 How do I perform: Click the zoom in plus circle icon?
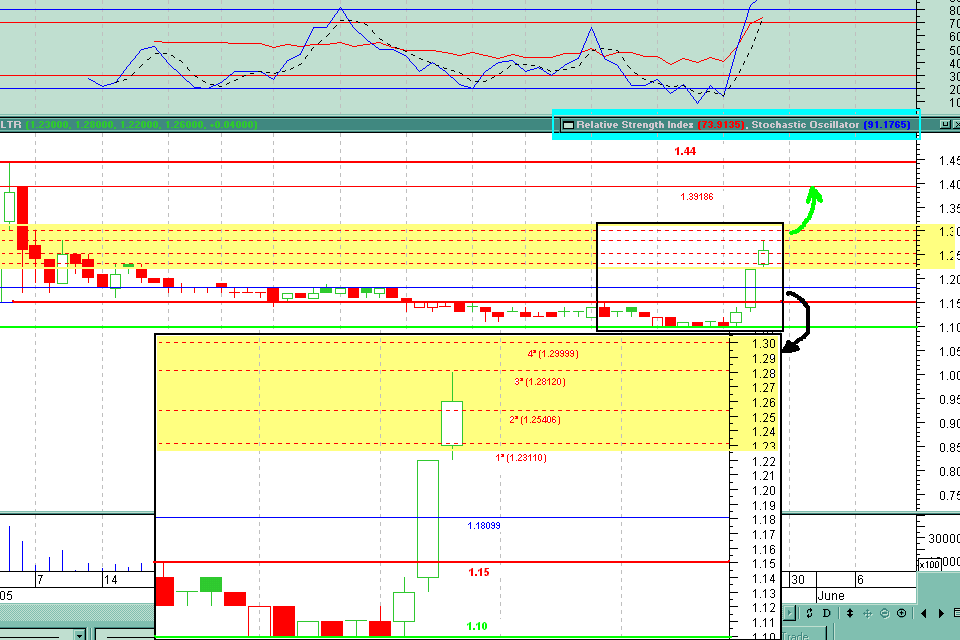pos(901,613)
